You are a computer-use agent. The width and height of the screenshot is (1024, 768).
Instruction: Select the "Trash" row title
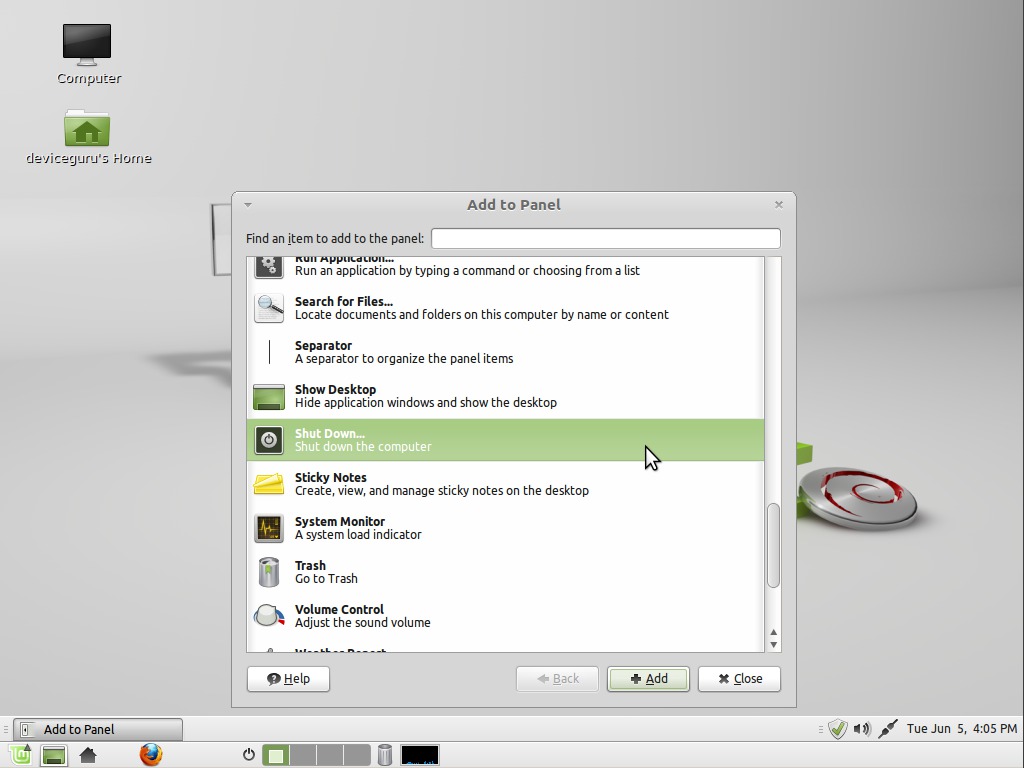click(x=310, y=566)
